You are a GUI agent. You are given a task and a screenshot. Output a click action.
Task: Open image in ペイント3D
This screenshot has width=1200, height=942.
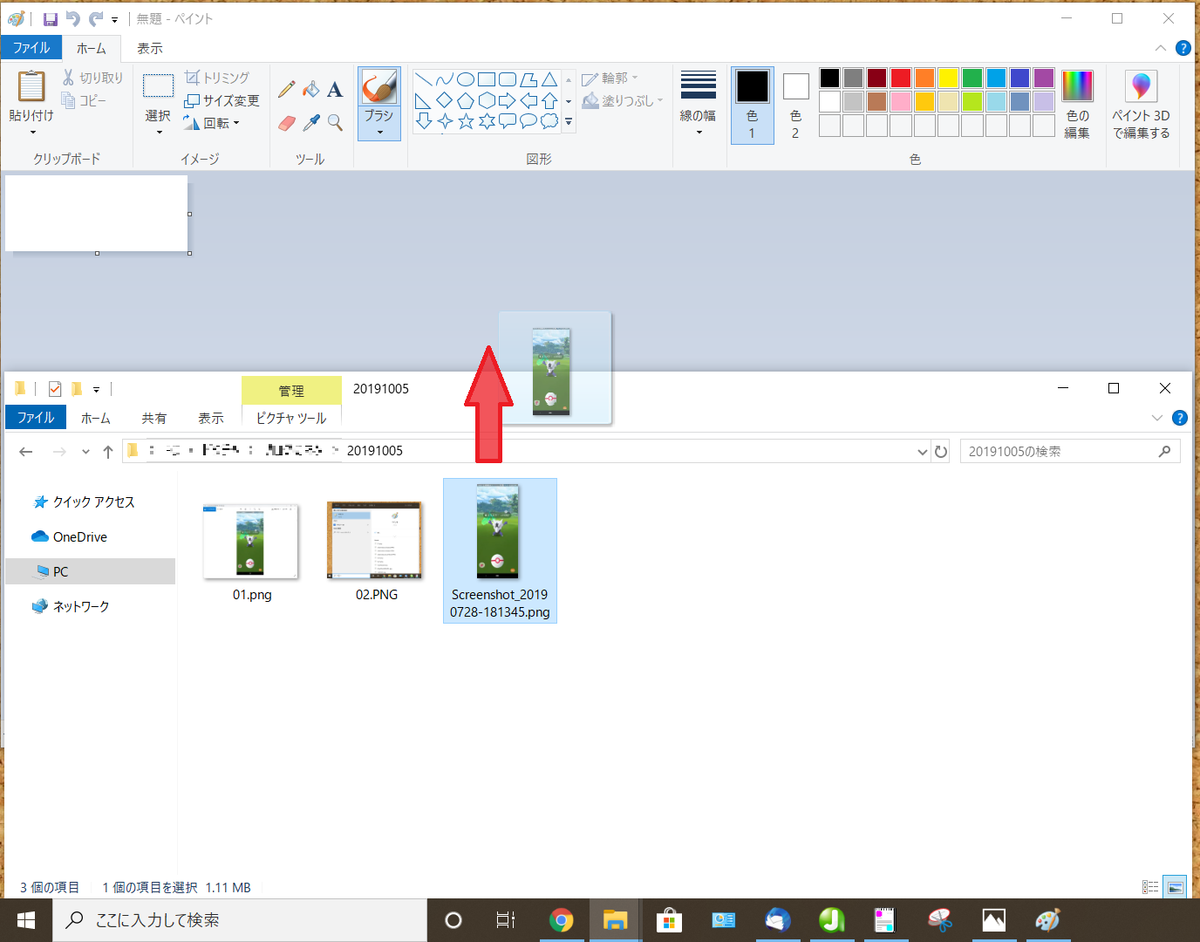pos(1140,100)
